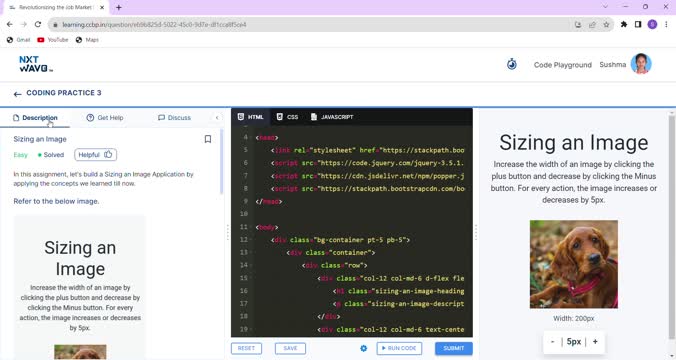Open the browser extensions puzzle icon
Image resolution: width=676 pixels, height=360 pixels.
coord(624,25)
